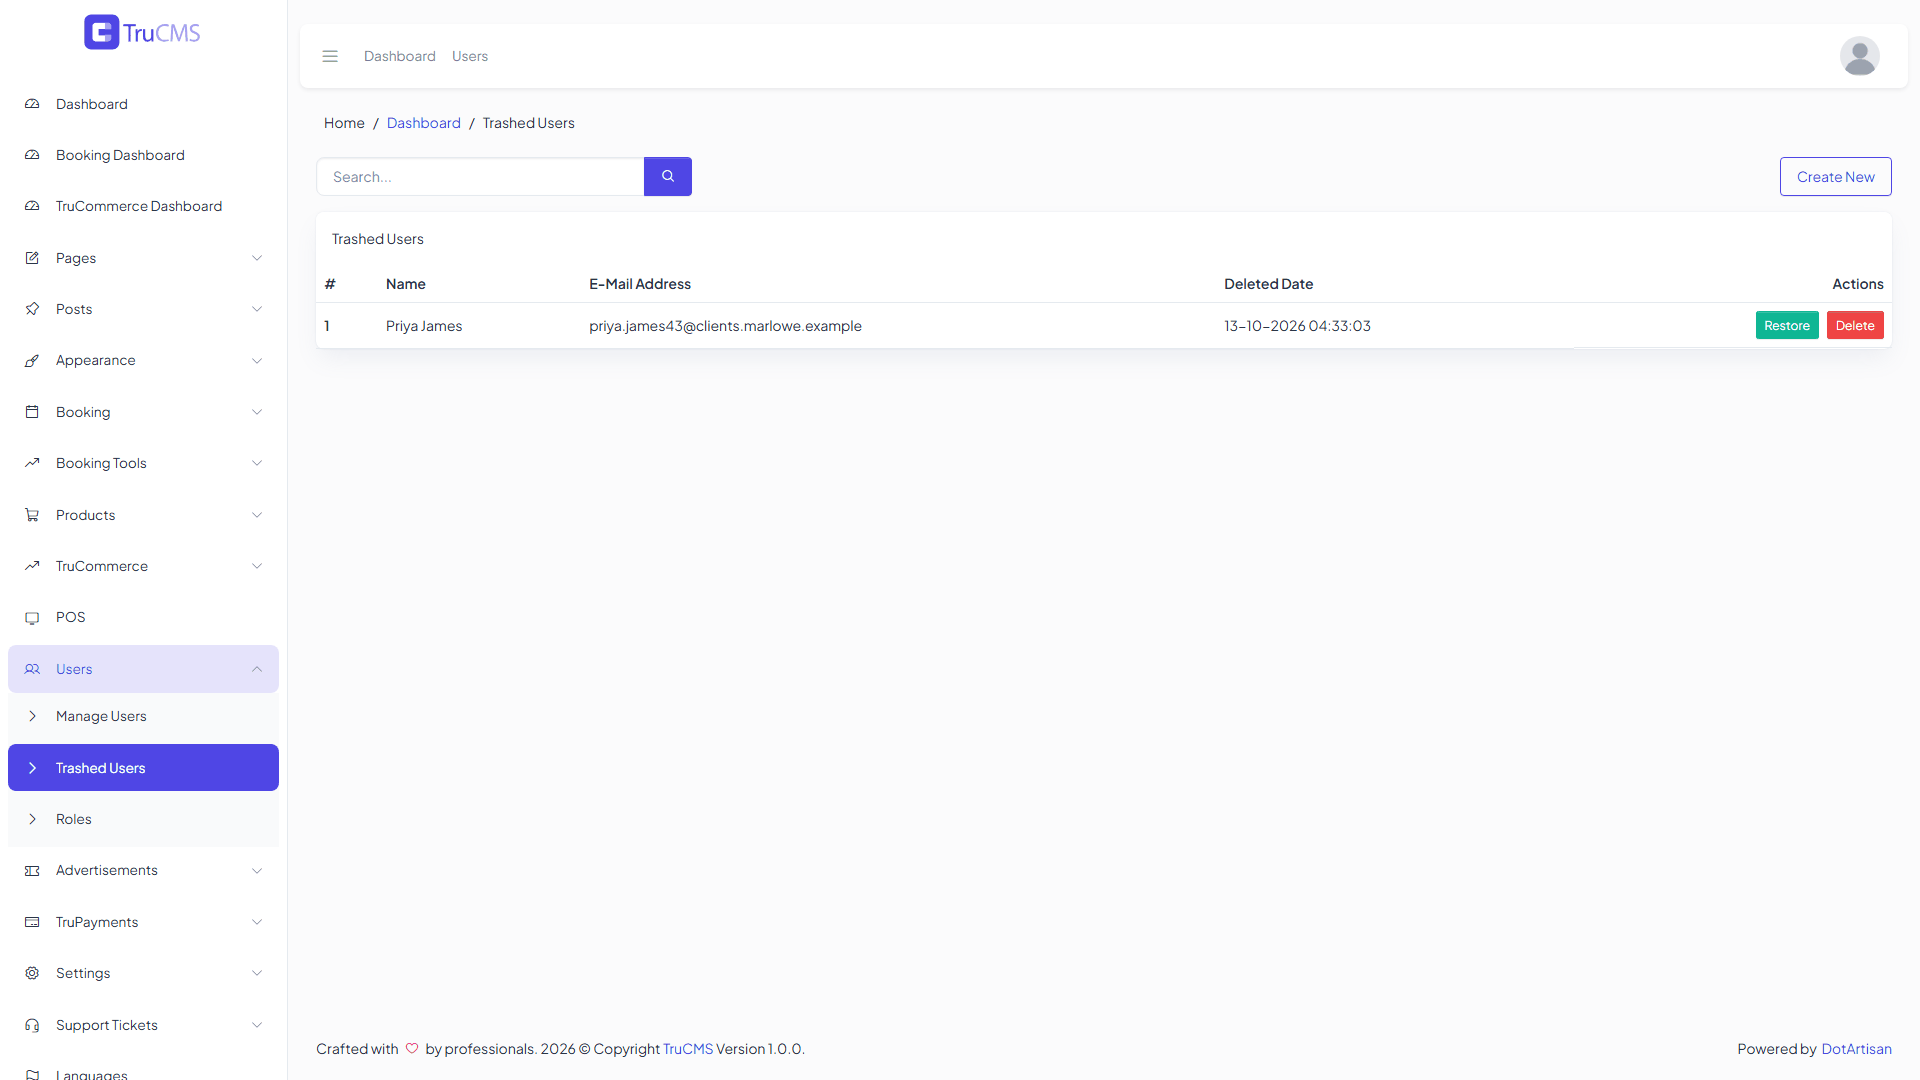This screenshot has width=1920, height=1080.
Task: Click Users in top navigation bar
Action: tap(470, 56)
